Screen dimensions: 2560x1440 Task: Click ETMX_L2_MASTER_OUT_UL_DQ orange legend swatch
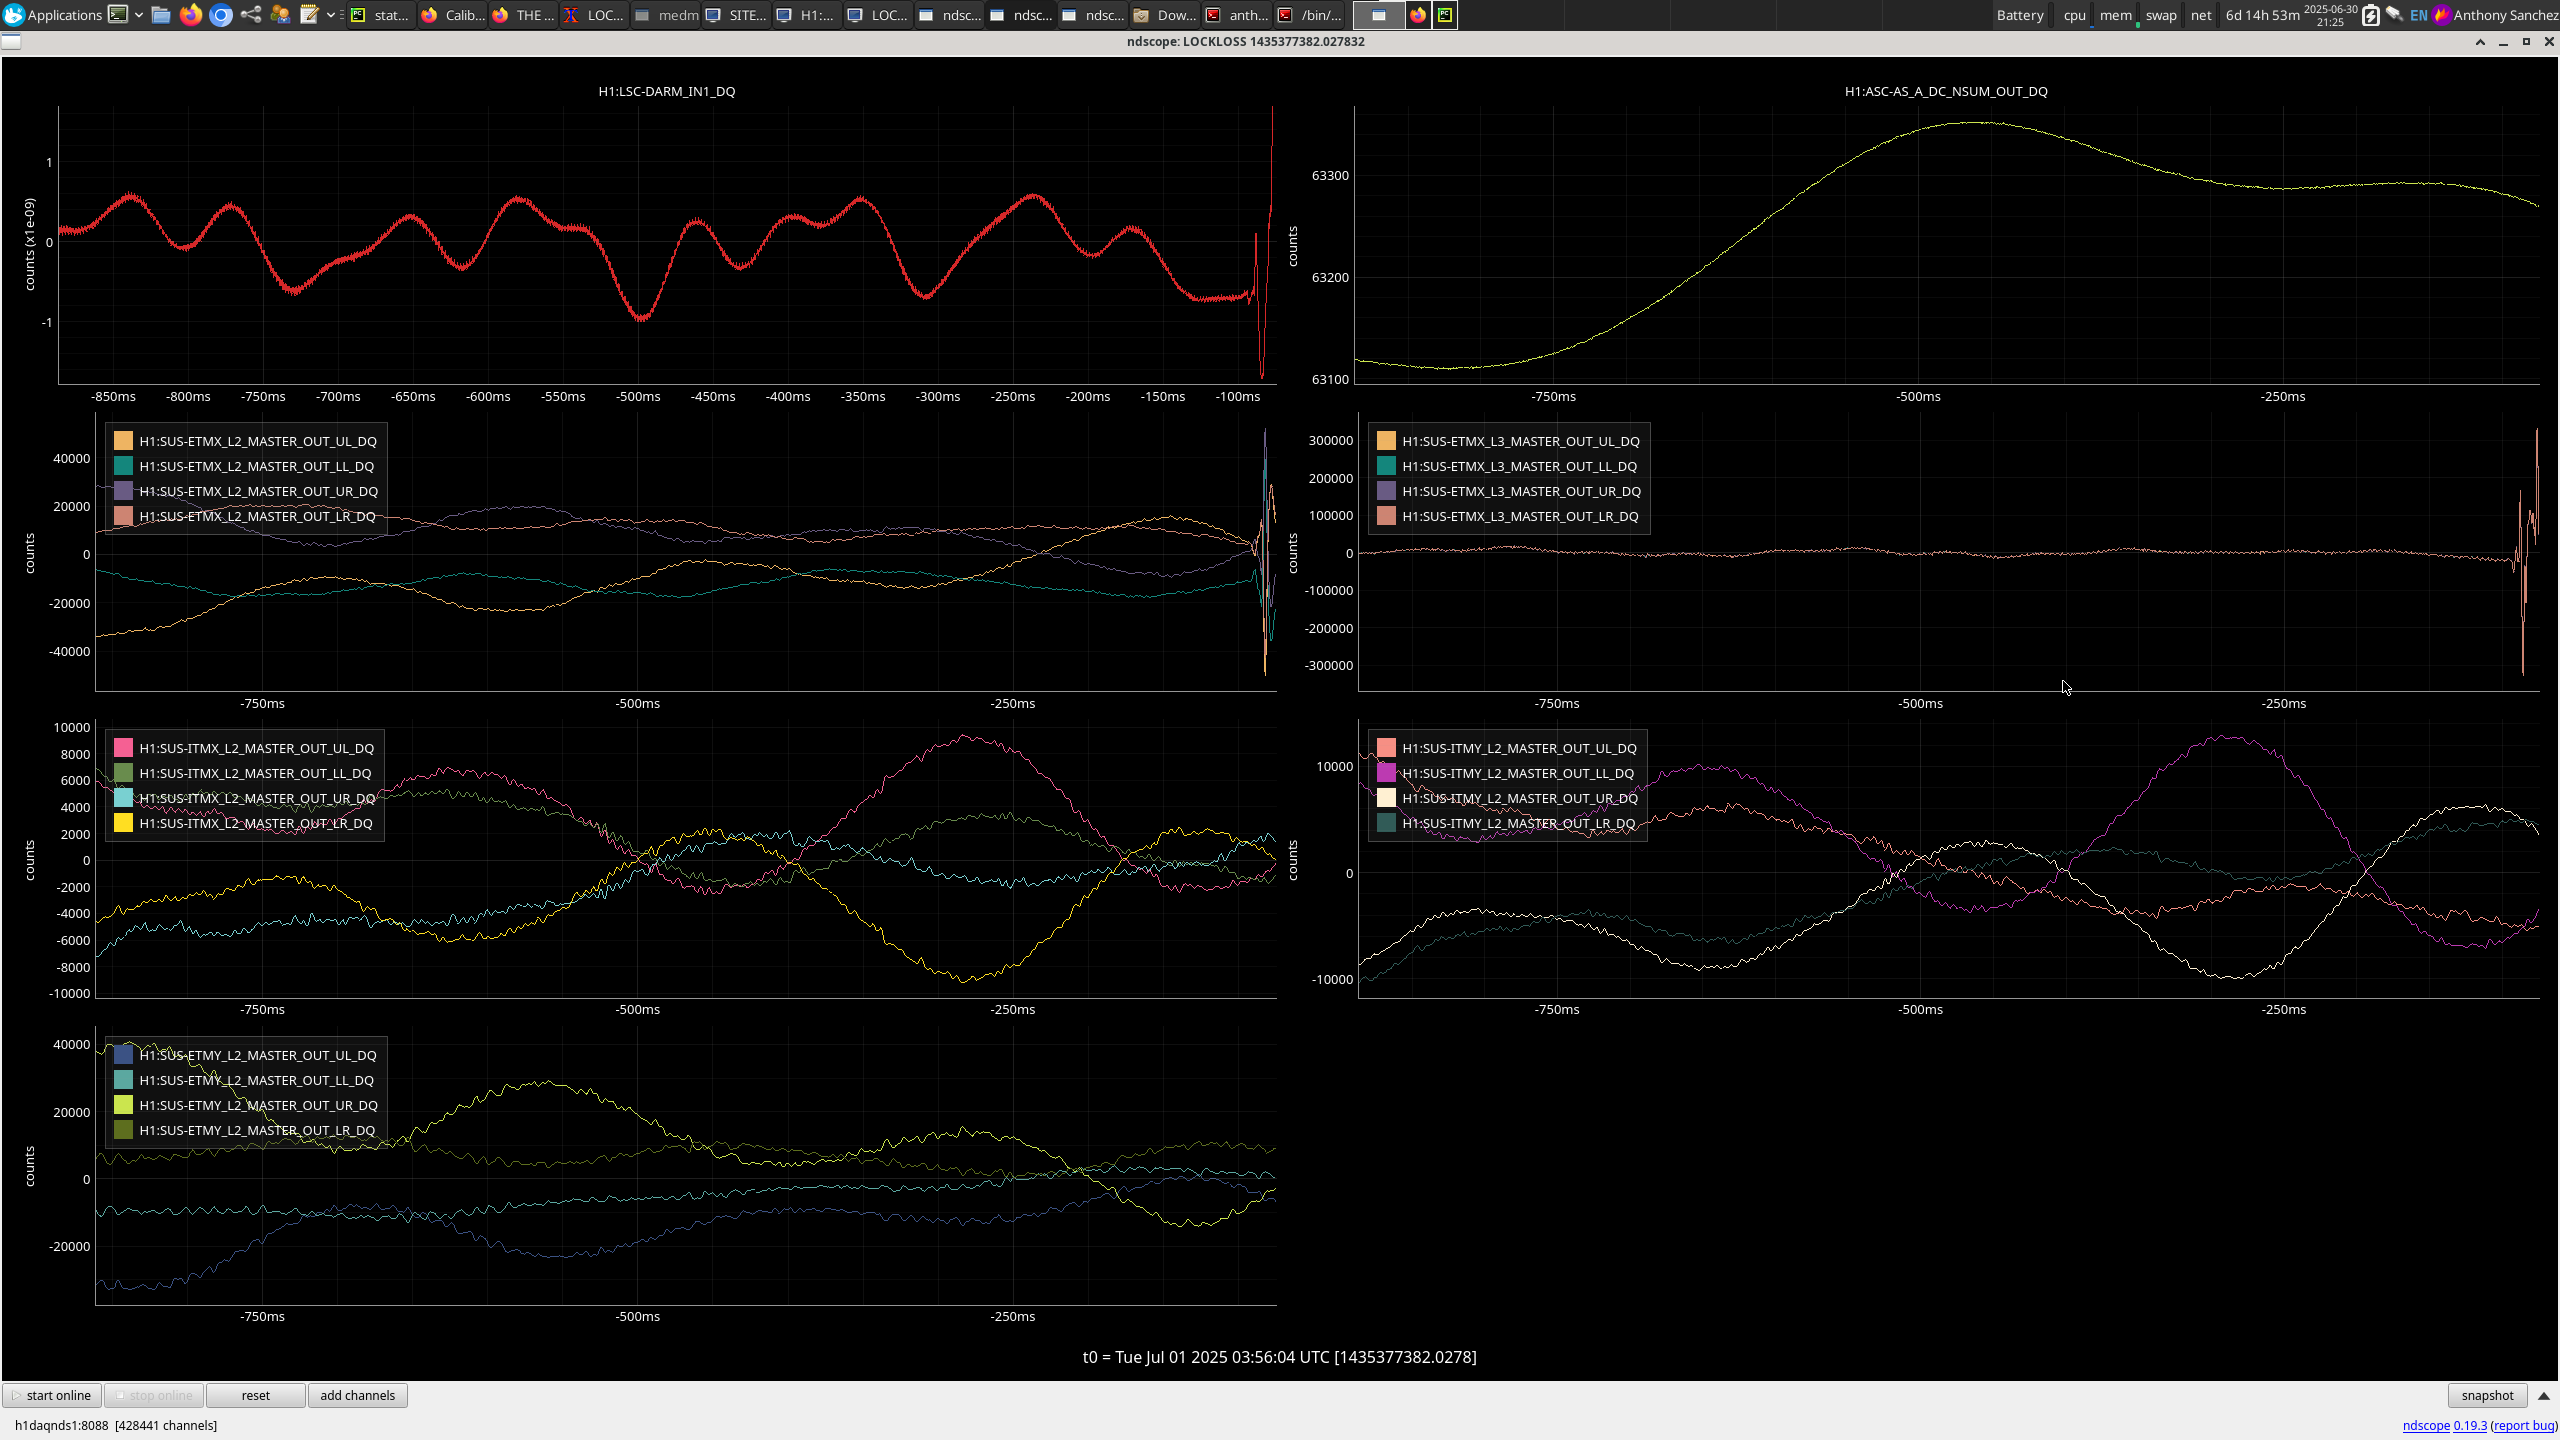pyautogui.click(x=123, y=441)
